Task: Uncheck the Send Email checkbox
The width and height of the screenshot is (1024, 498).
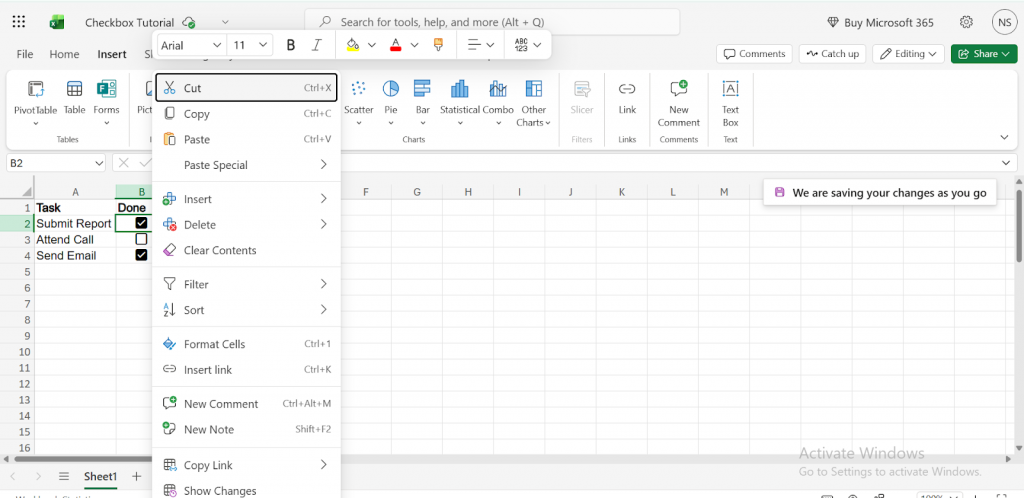Action: (141, 255)
